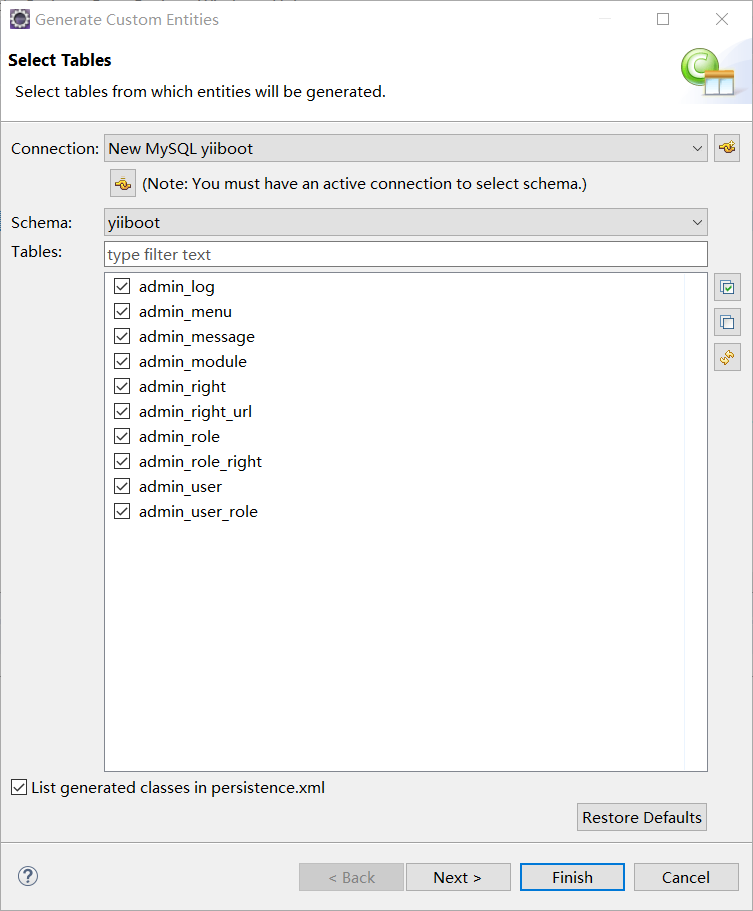Screen dimensions: 753x911
Task: Open the help question mark icon
Action: point(27,877)
